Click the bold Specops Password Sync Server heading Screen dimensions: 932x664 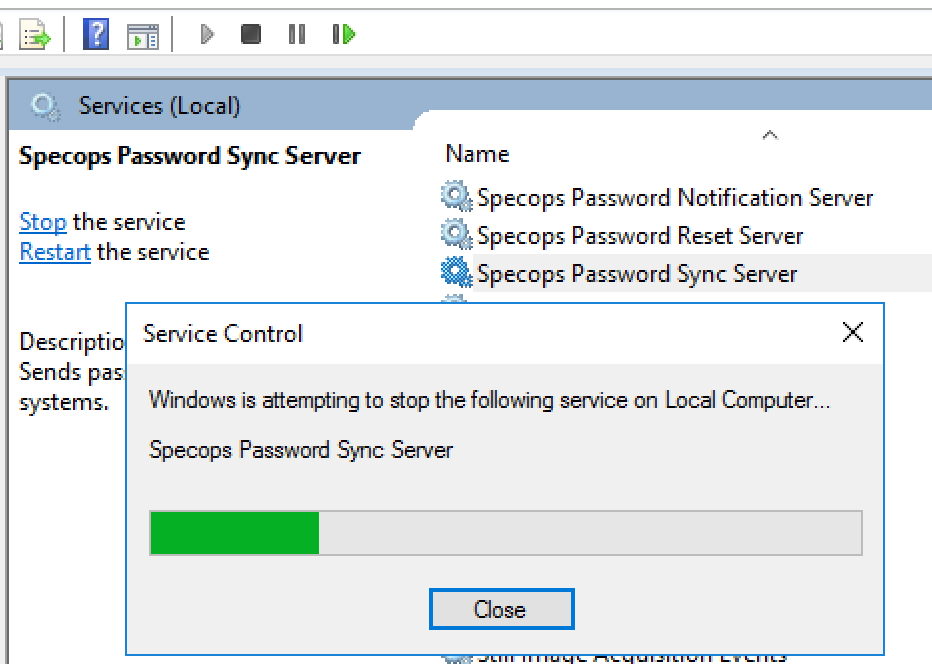(x=190, y=156)
